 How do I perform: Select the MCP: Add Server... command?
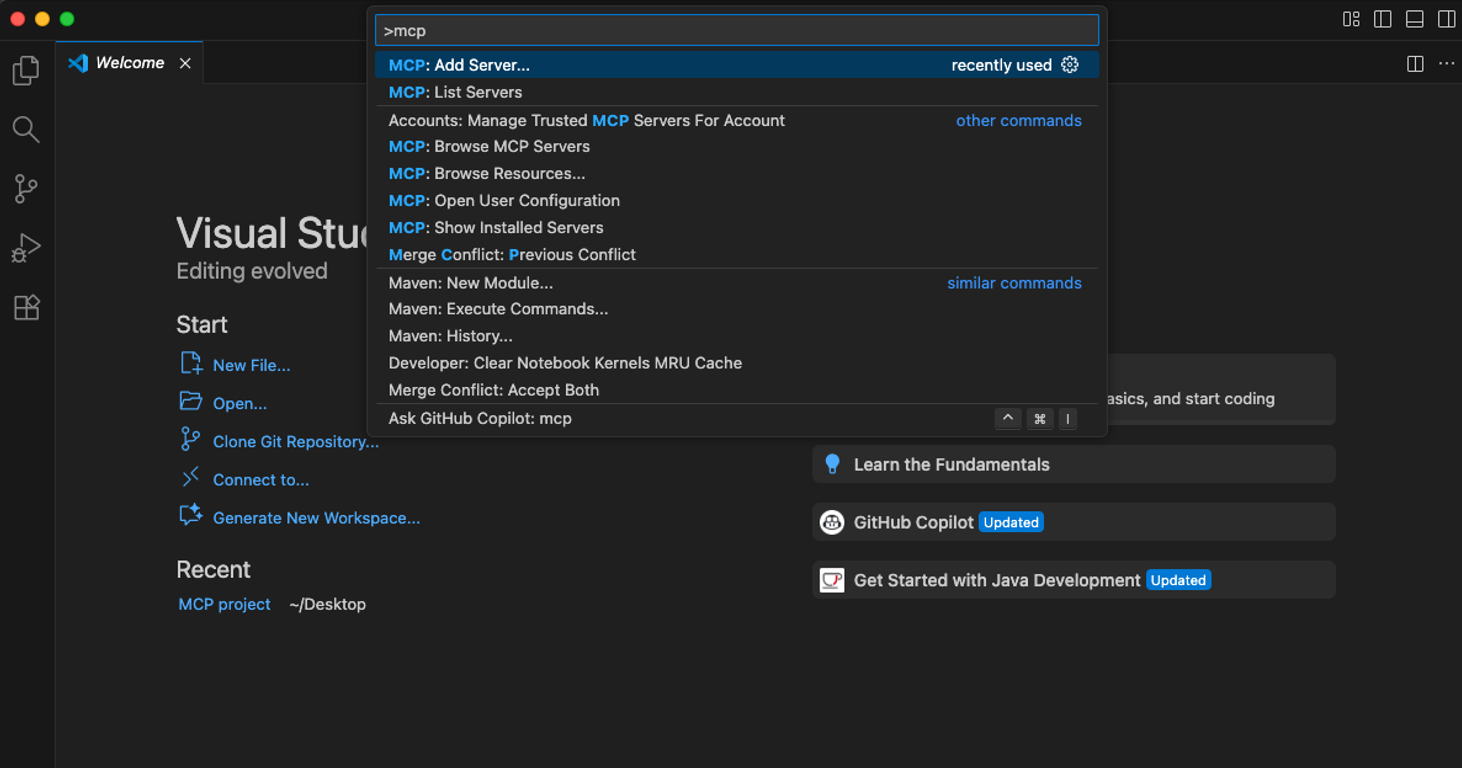pyautogui.click(x=460, y=65)
